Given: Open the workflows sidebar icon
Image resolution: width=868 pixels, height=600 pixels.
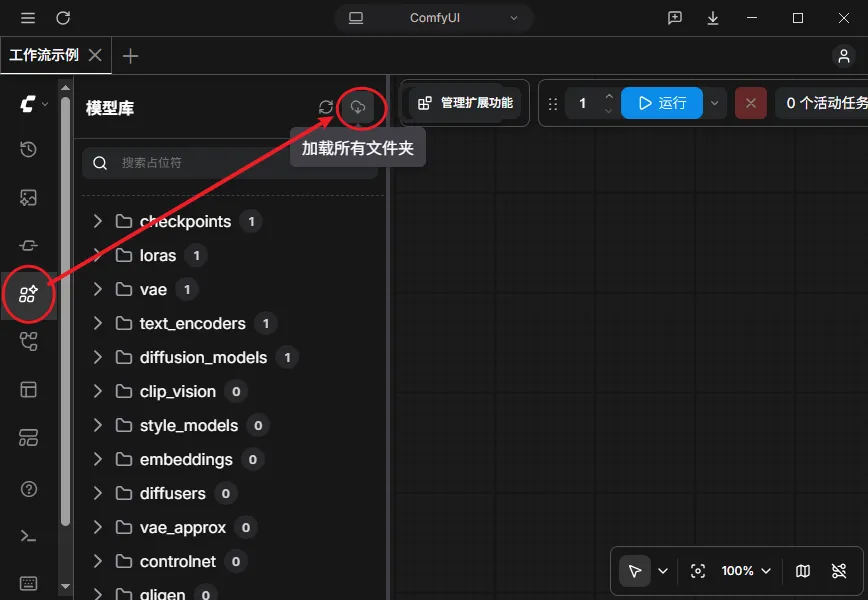Looking at the screenshot, I should coord(28,342).
